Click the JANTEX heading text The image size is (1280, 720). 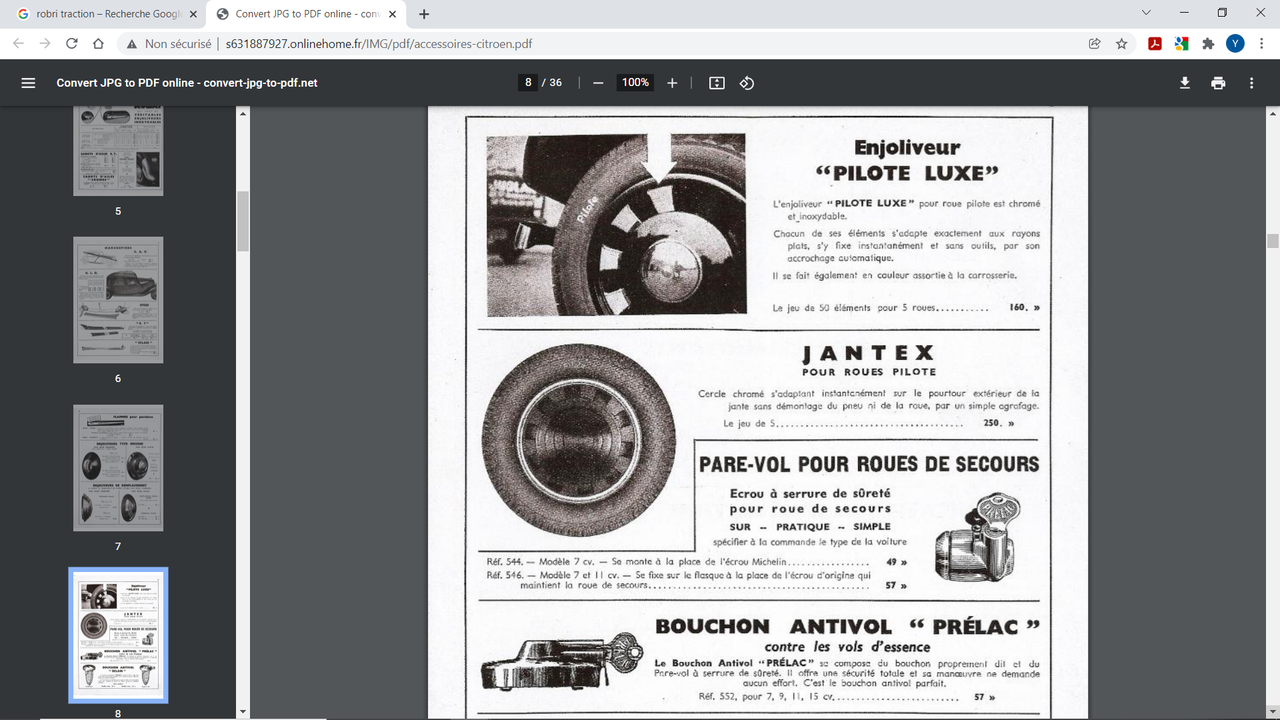point(868,353)
